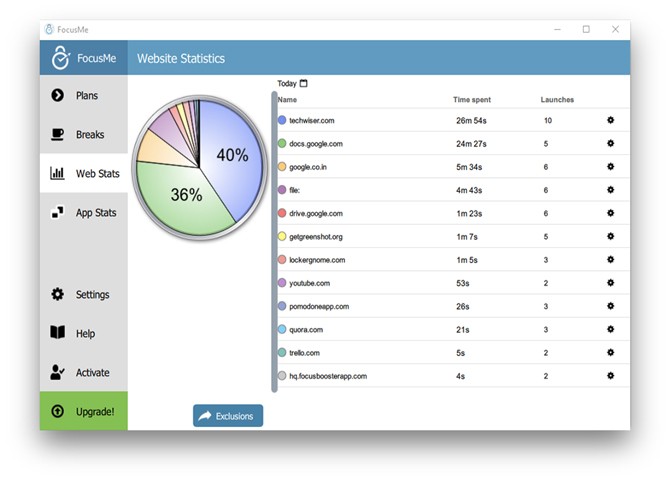Click the Exclusions button
Screen dimensions: 670x480
click(228, 415)
